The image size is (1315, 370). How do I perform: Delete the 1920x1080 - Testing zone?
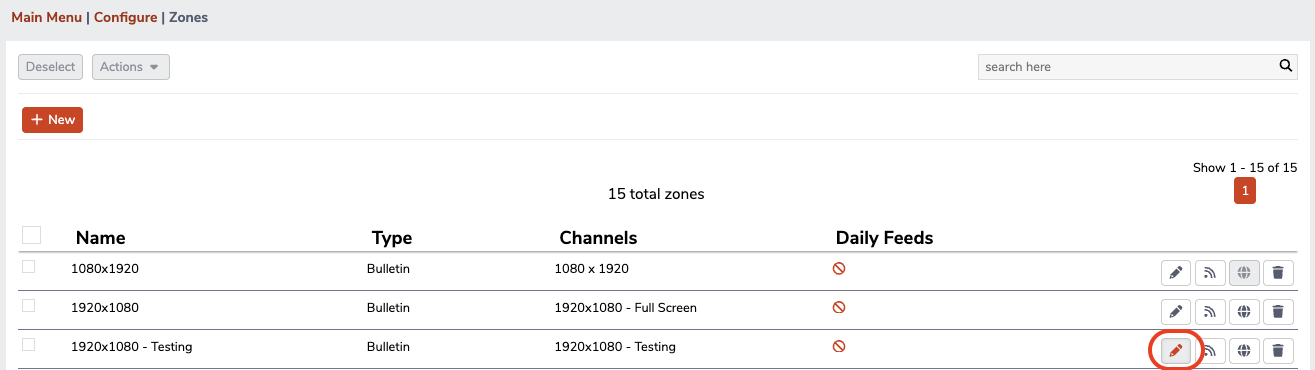(x=1277, y=350)
